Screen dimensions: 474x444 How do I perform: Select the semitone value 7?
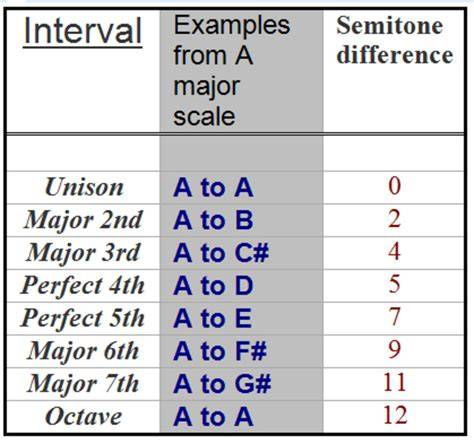[x=395, y=317]
